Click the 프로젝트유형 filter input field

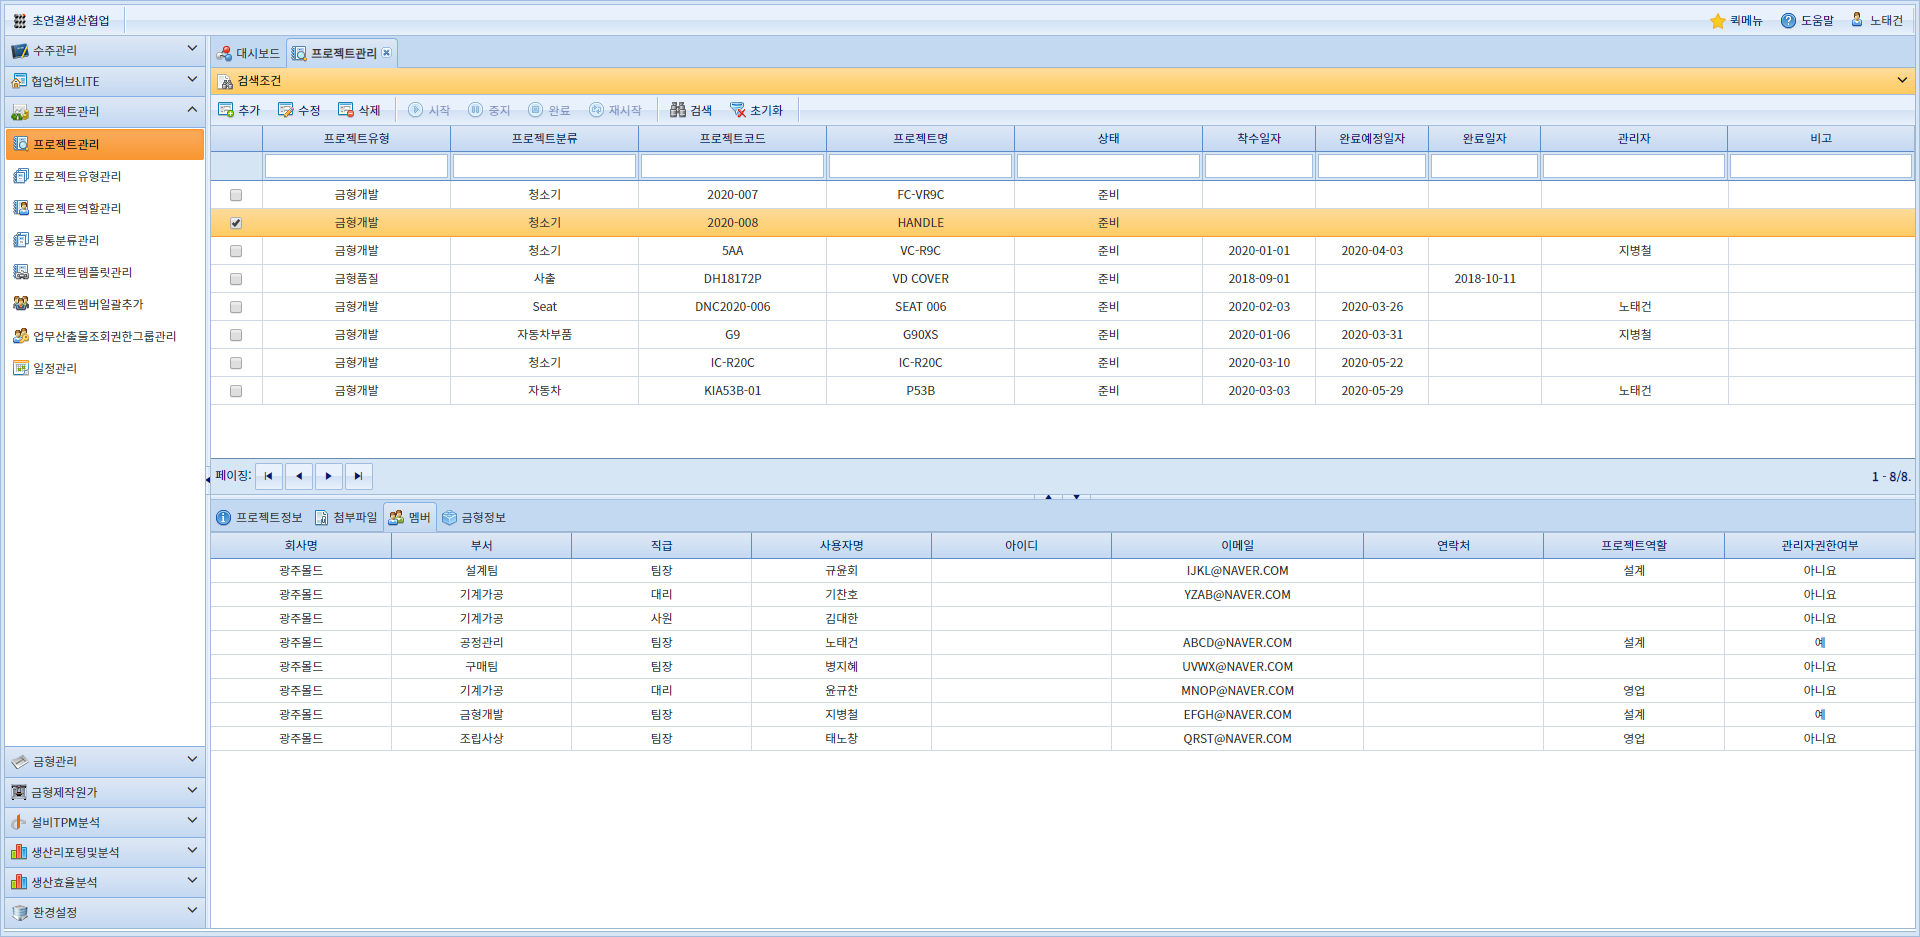point(357,166)
